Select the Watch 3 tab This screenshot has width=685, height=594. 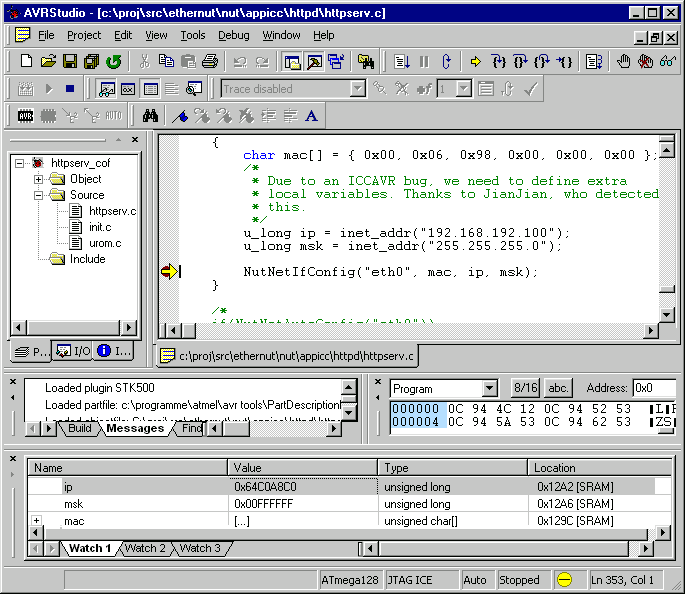[x=200, y=548]
